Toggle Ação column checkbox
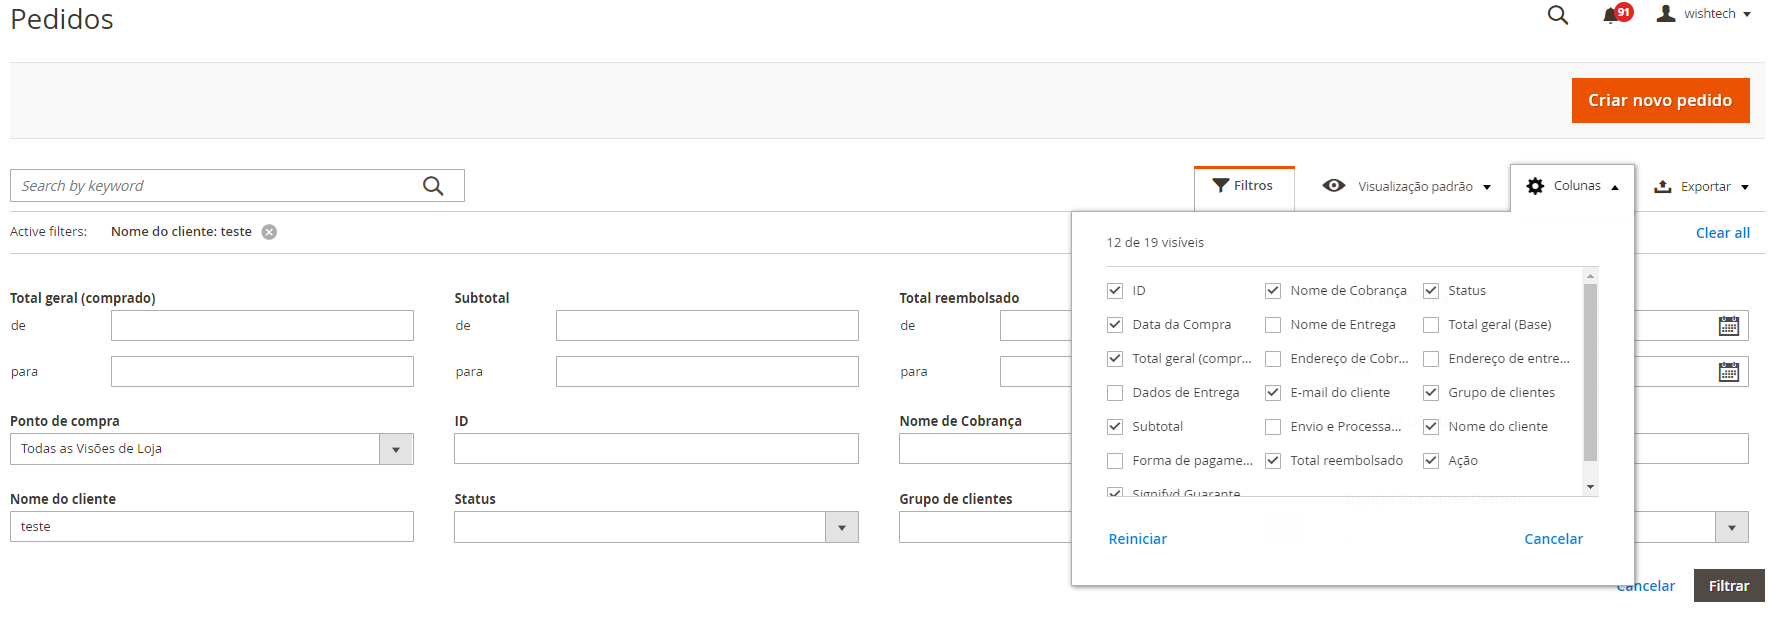Image resolution: width=1779 pixels, height=627 pixels. pos(1431,461)
